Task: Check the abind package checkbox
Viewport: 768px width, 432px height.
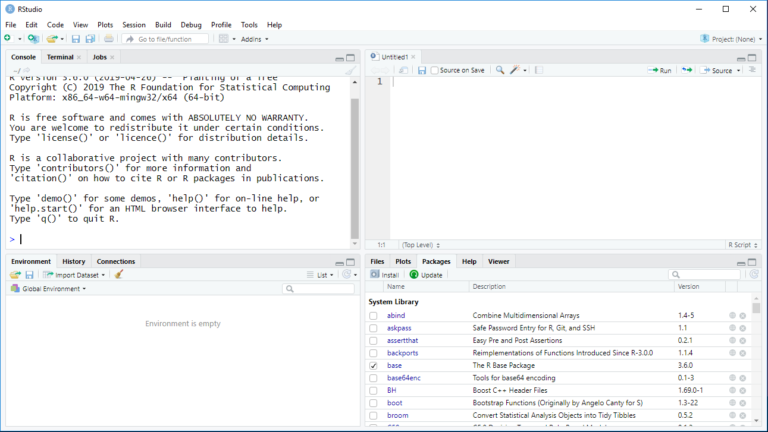Action: pos(374,315)
